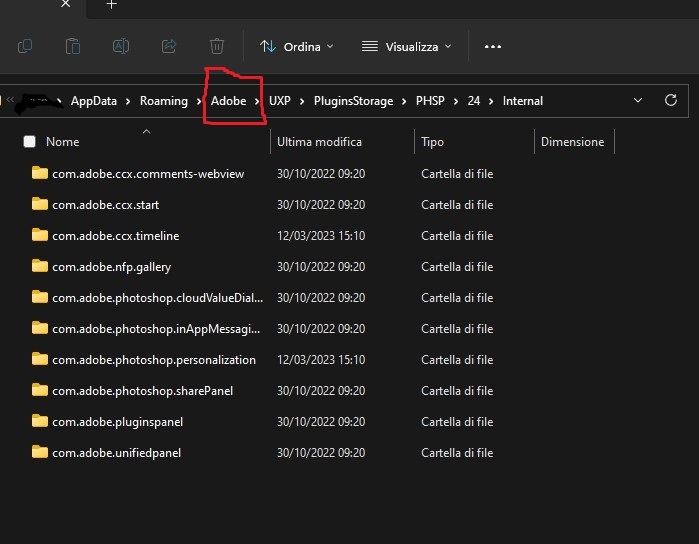The height and width of the screenshot is (544, 699).
Task: Click the com.adobe.nfp.gallery name text
Action: pyautogui.click(x=111, y=267)
